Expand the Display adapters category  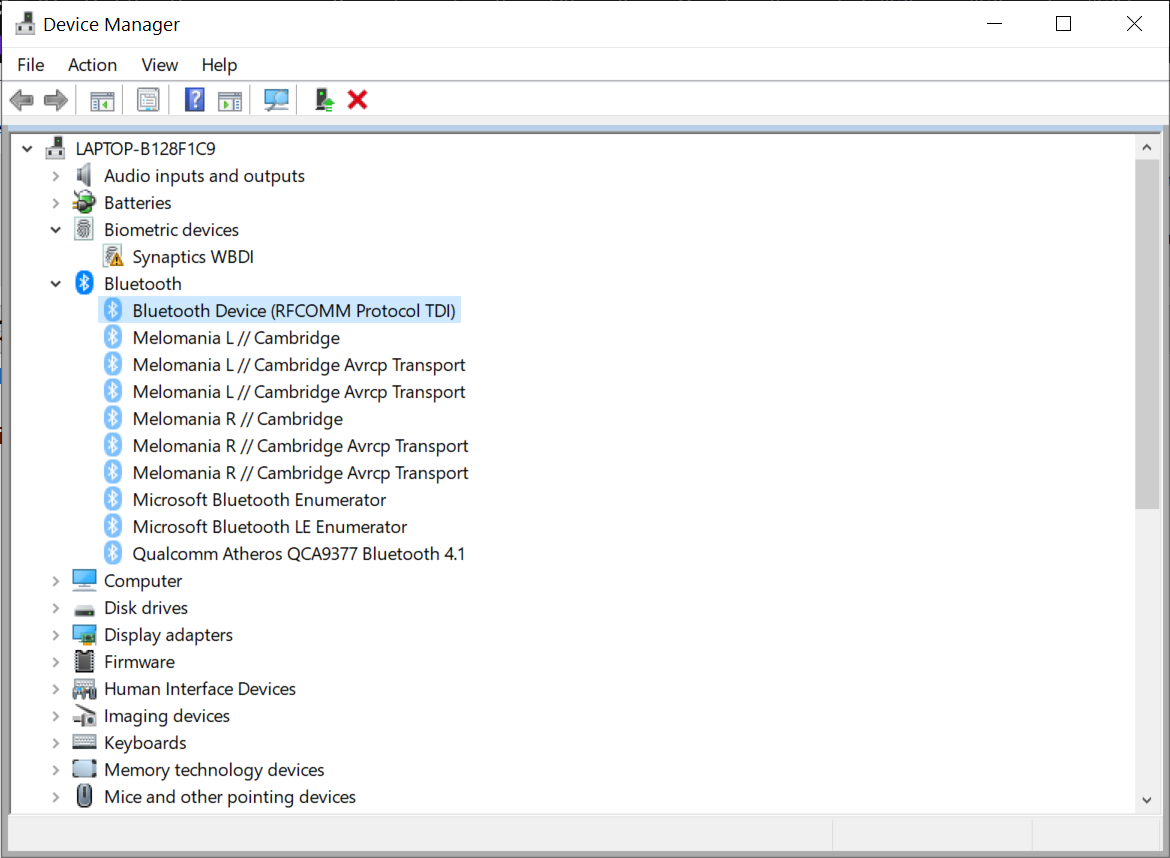56,635
